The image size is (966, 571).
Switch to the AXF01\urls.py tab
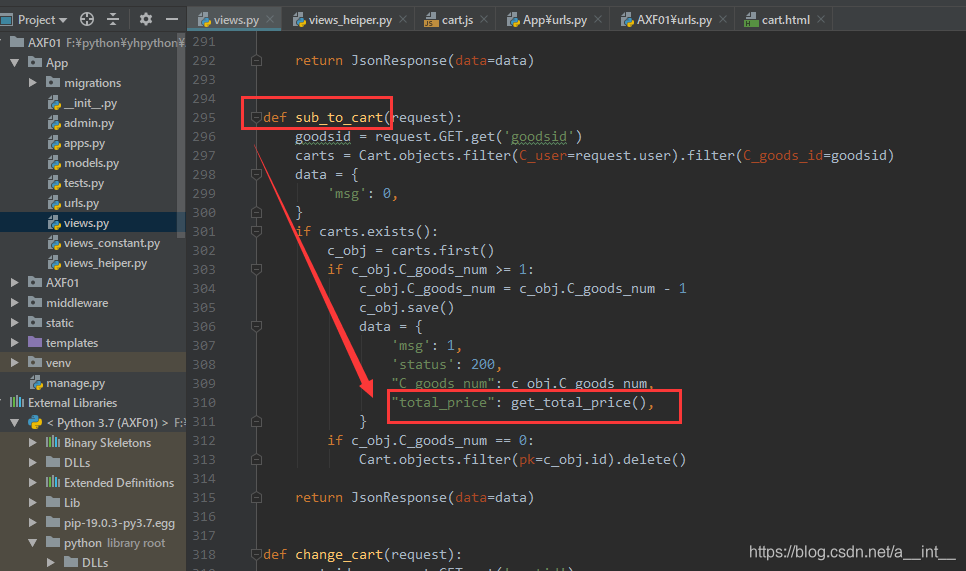coord(674,20)
